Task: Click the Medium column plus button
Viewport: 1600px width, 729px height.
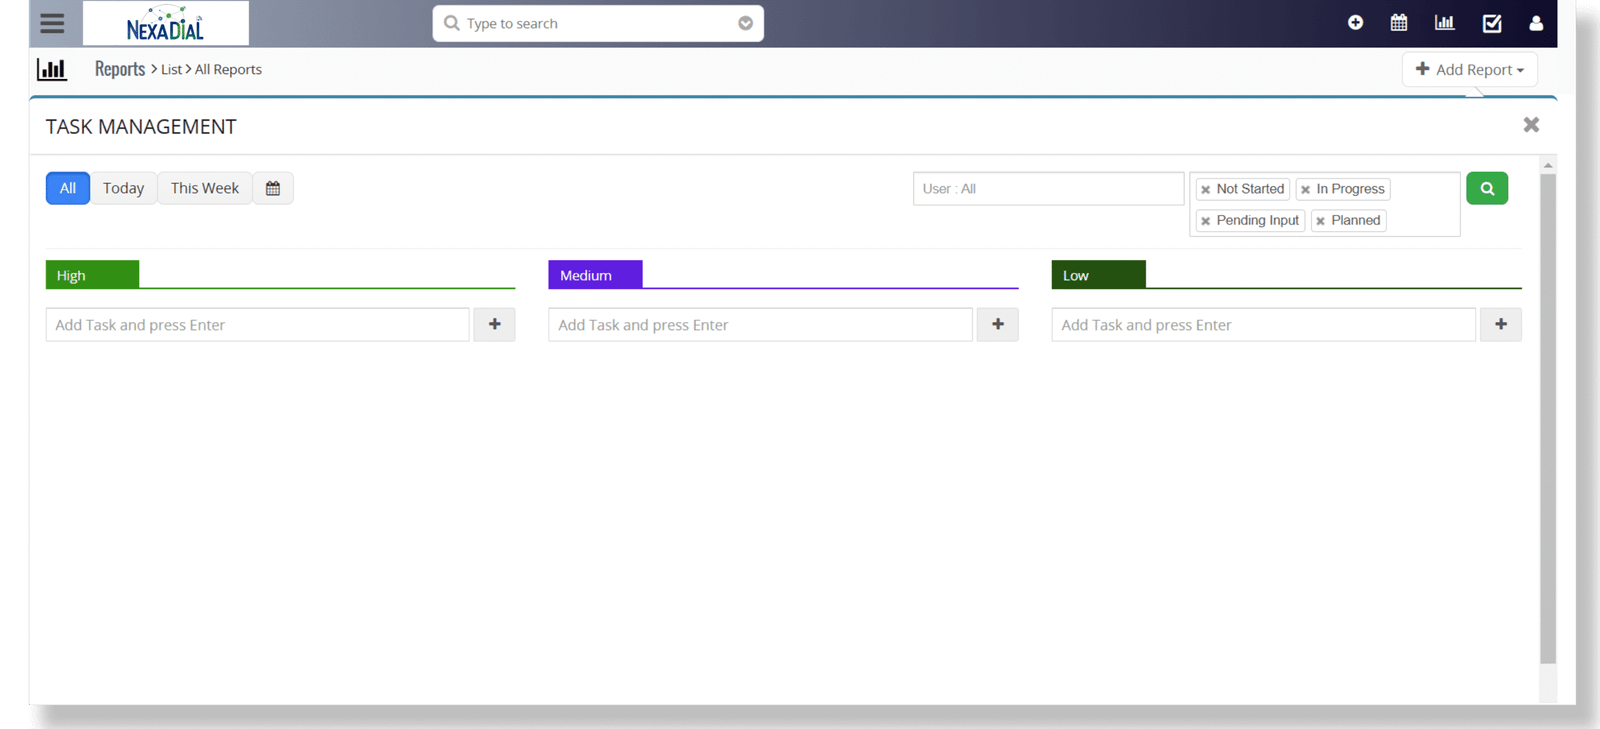Action: click(x=997, y=324)
